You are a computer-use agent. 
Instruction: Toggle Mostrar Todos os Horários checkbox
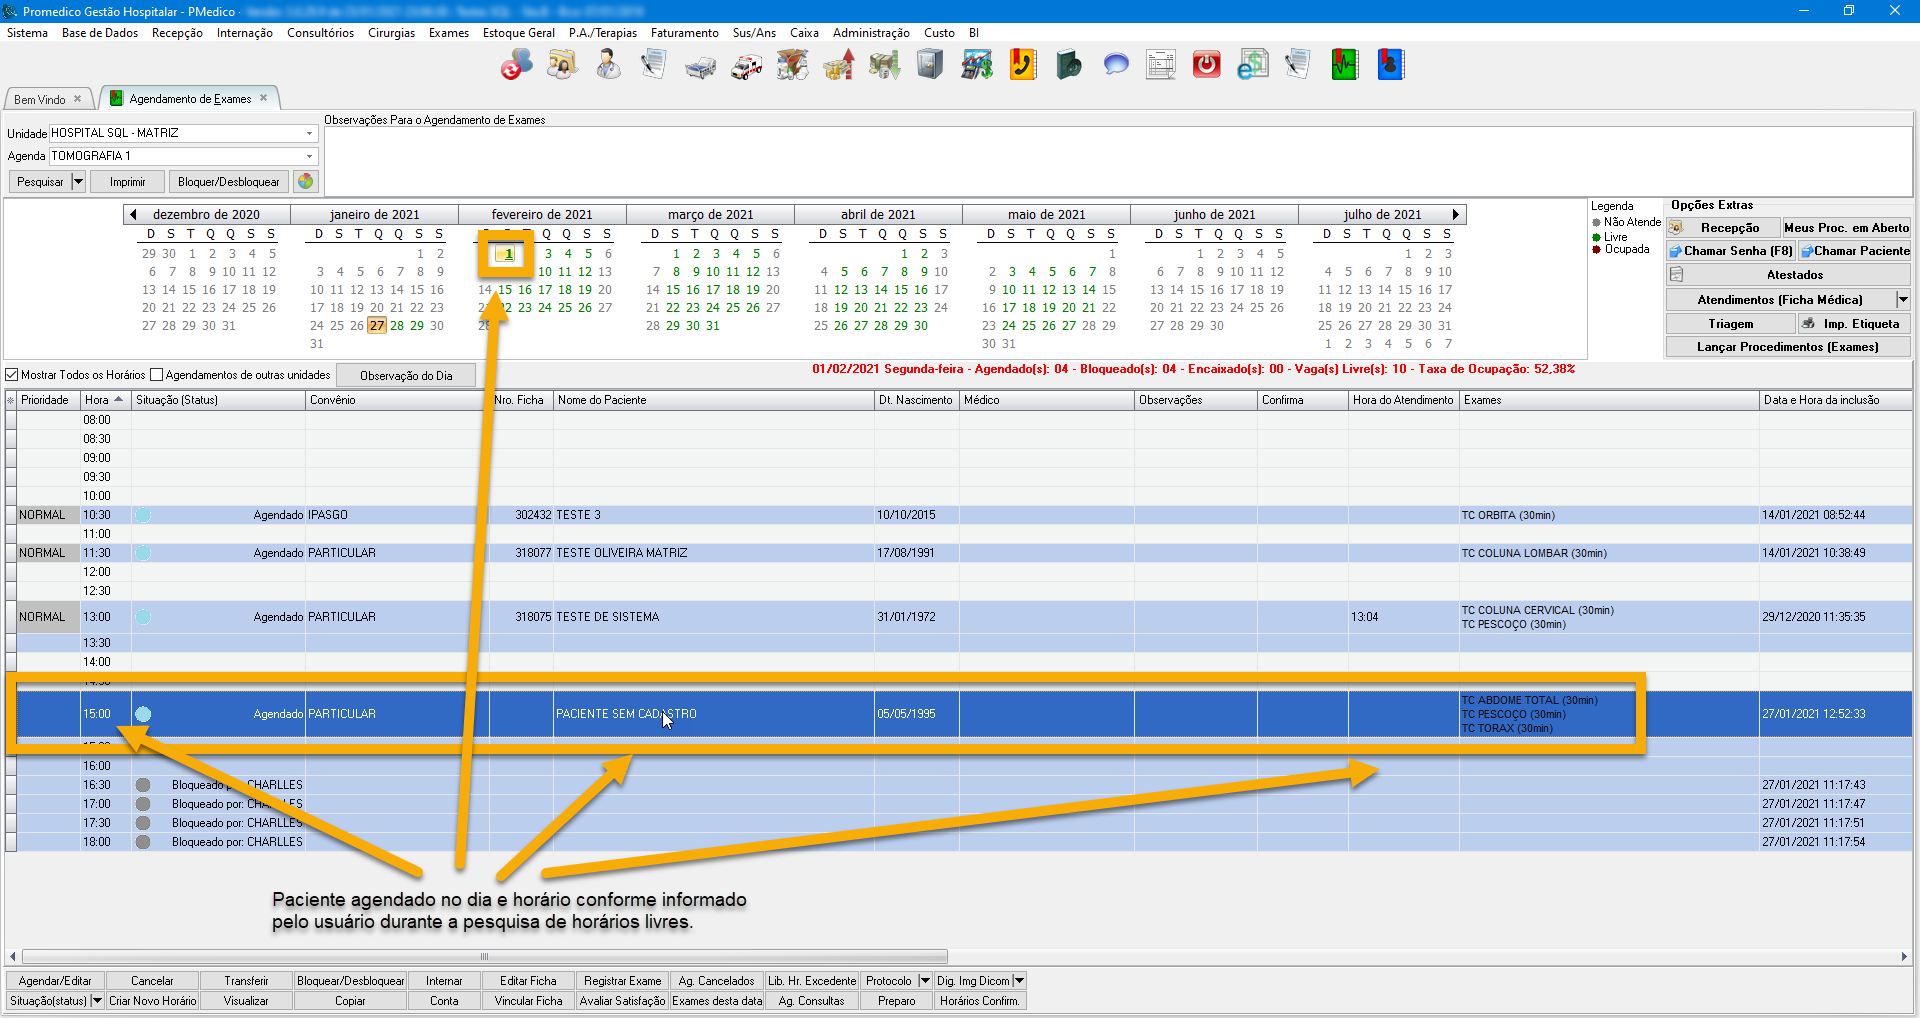[x=13, y=375]
